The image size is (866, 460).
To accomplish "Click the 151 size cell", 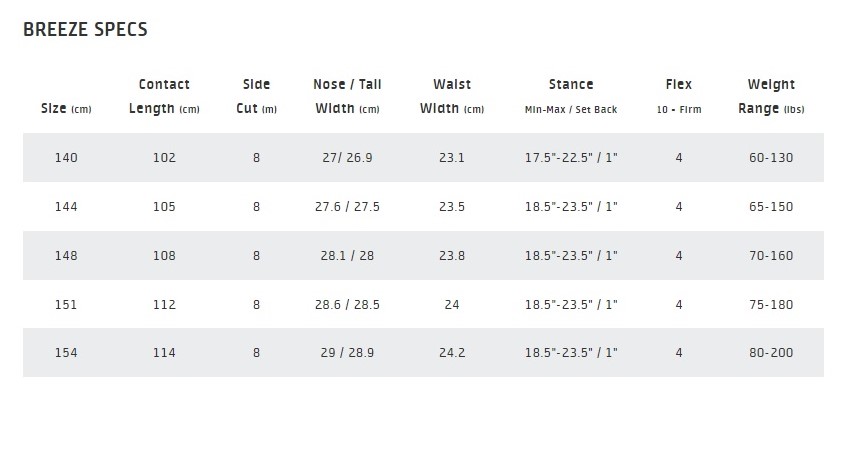I will pos(66,304).
